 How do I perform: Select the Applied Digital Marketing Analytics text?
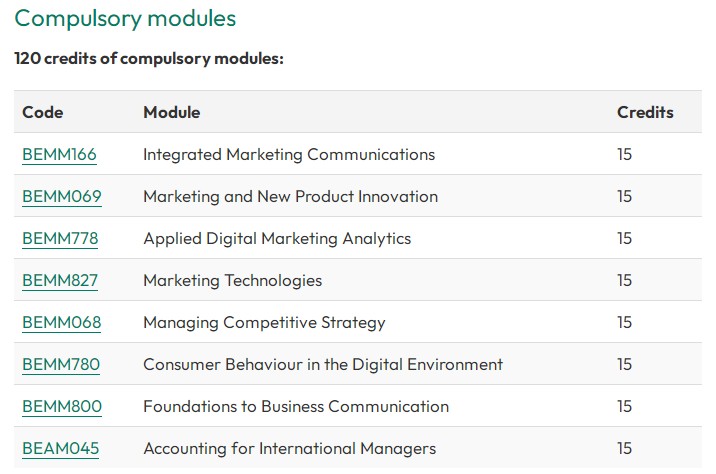click(x=277, y=238)
